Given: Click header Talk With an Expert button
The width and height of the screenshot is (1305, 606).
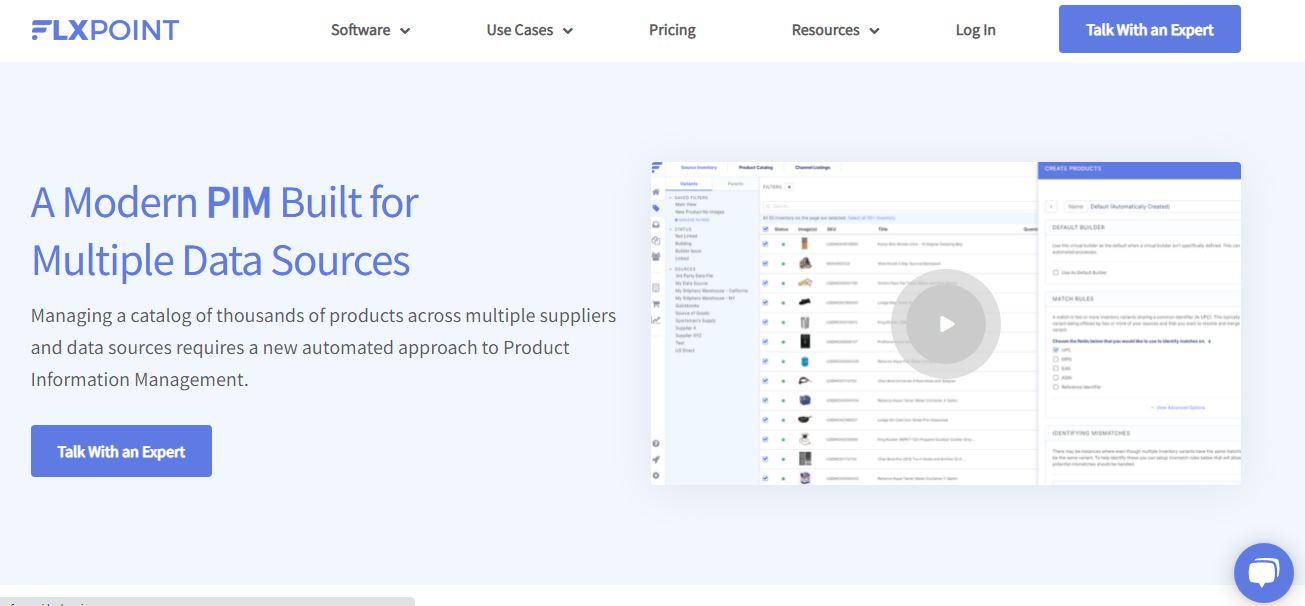Looking at the screenshot, I should 1150,29.
